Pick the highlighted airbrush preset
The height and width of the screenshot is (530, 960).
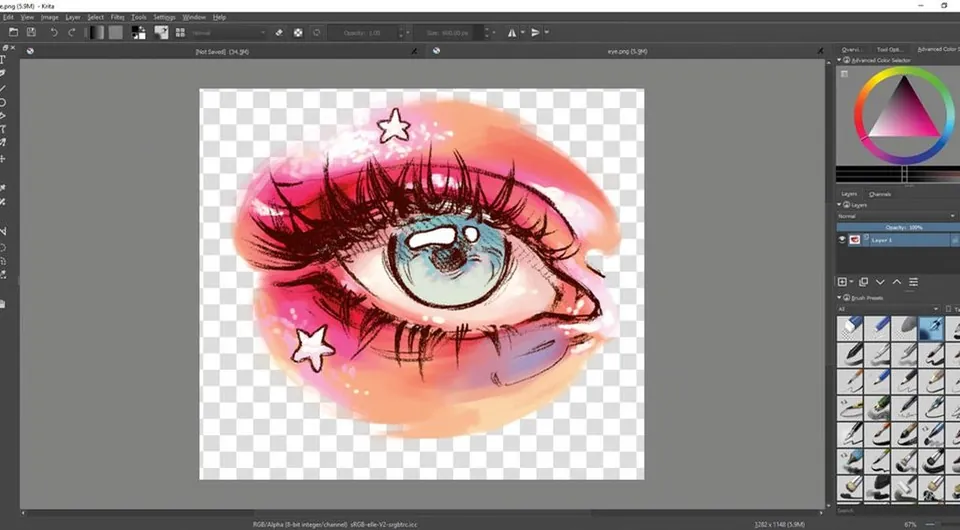click(x=931, y=328)
